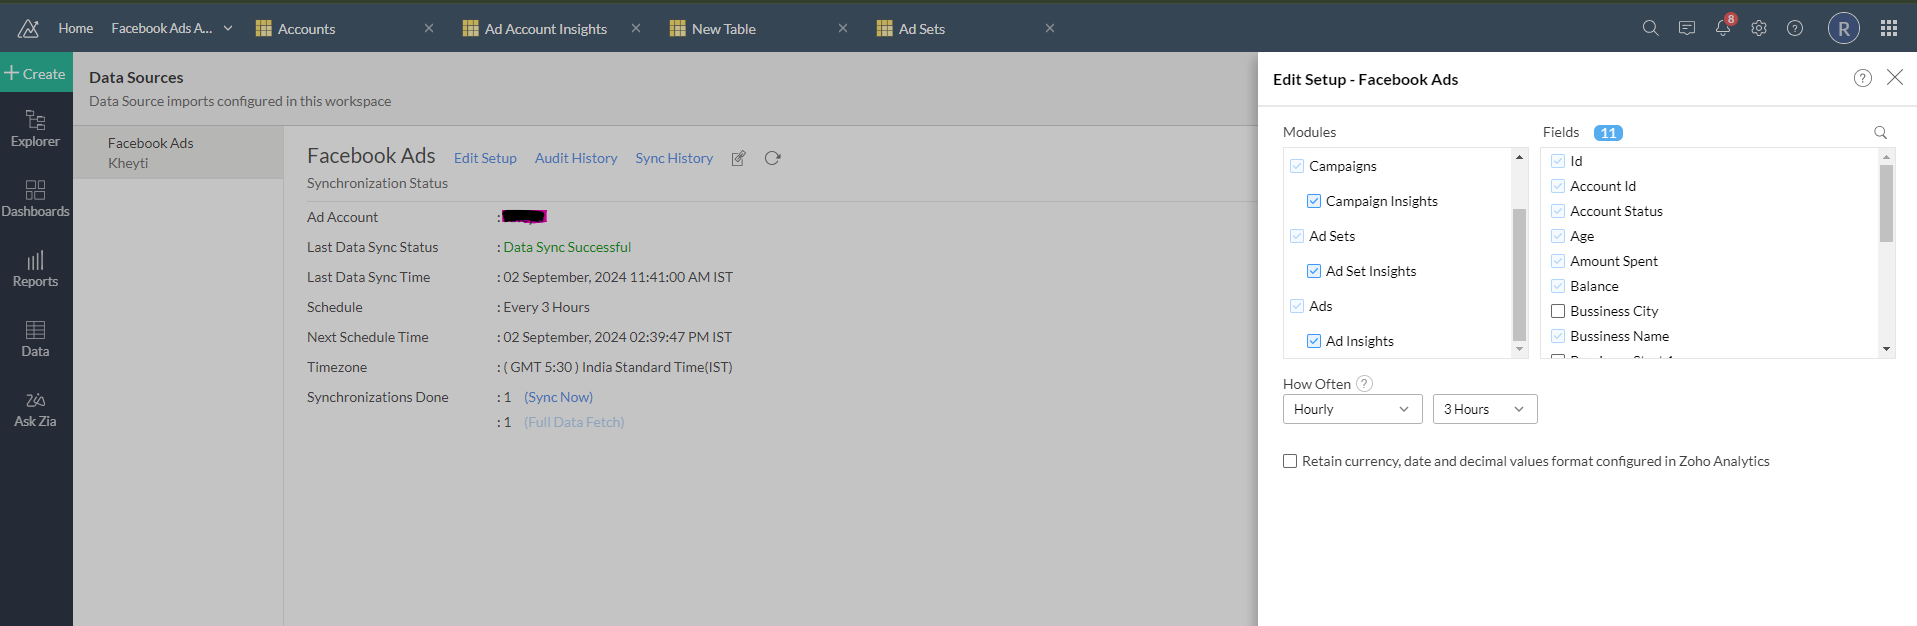1917x626 pixels.
Task: Open Explorer in the left sidebar
Action: 36,129
